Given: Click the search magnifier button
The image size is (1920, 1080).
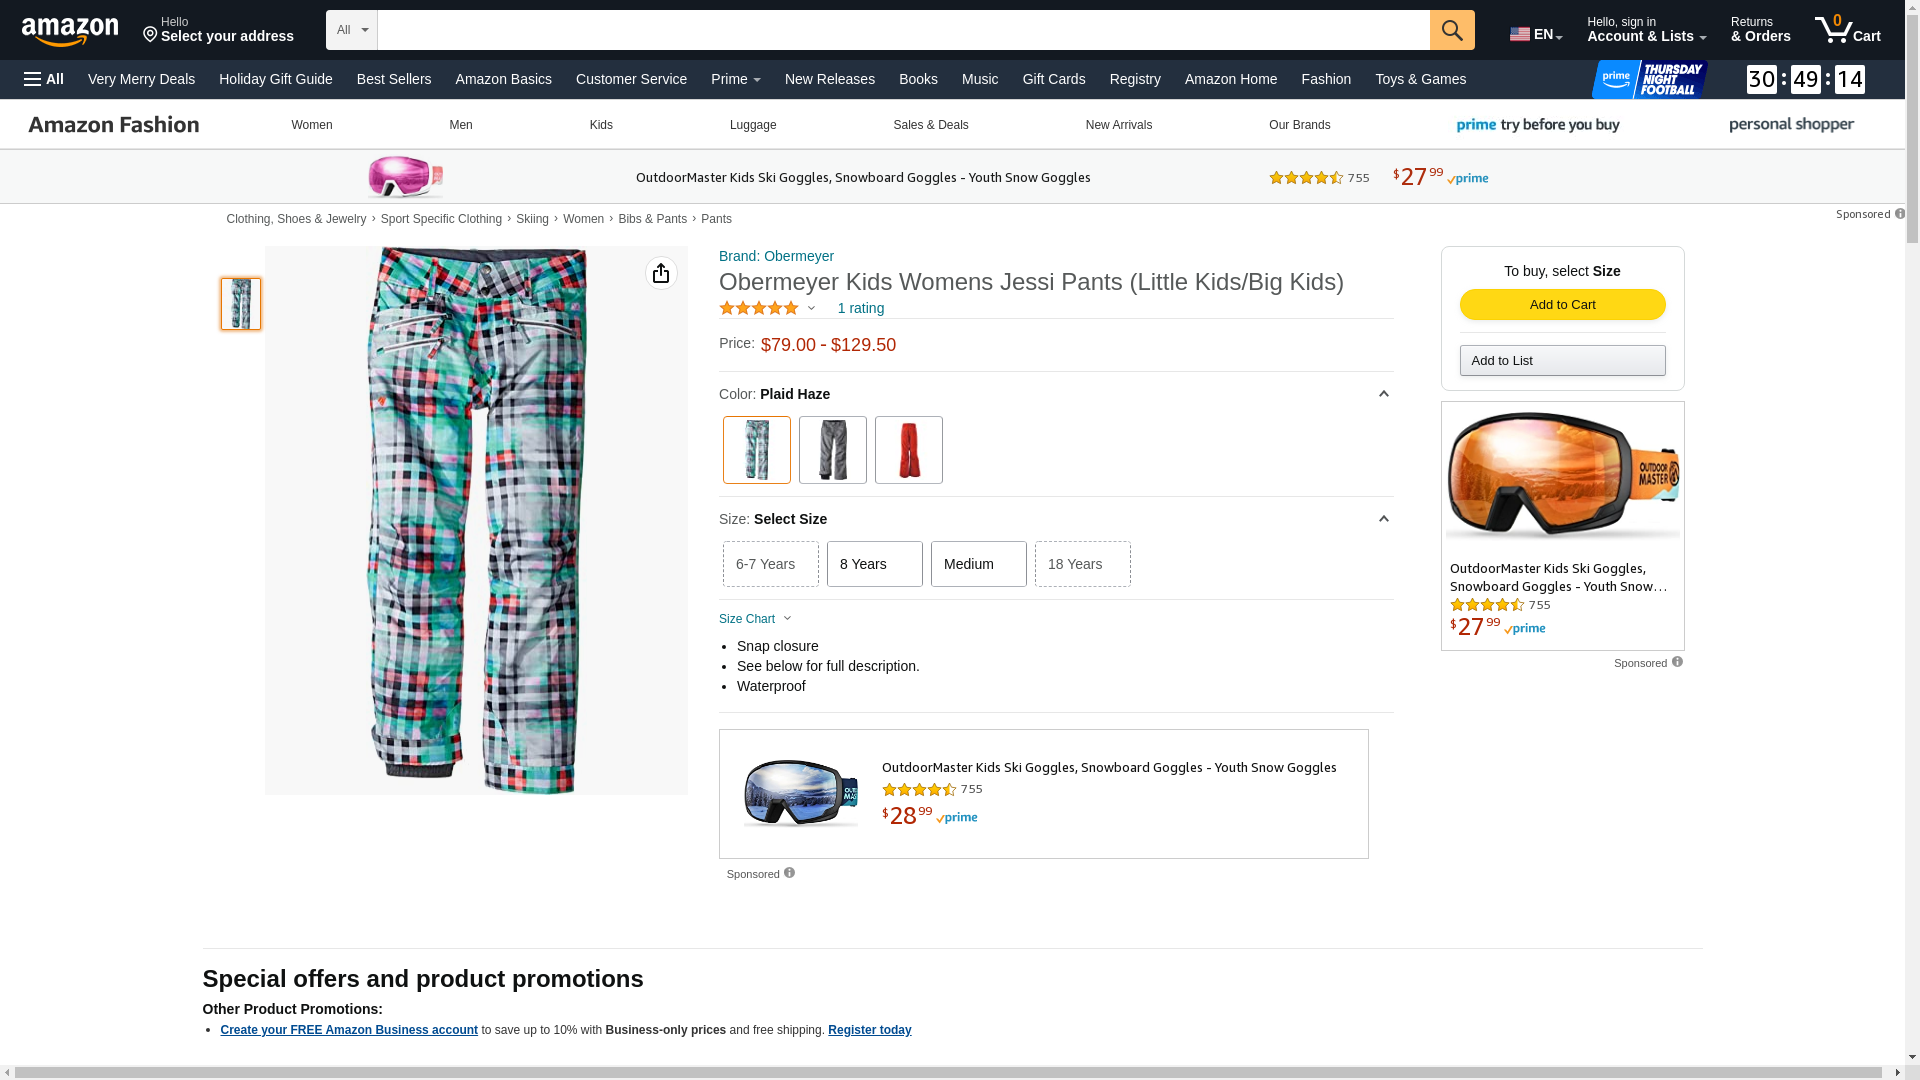Looking at the screenshot, I should point(1451,30).
